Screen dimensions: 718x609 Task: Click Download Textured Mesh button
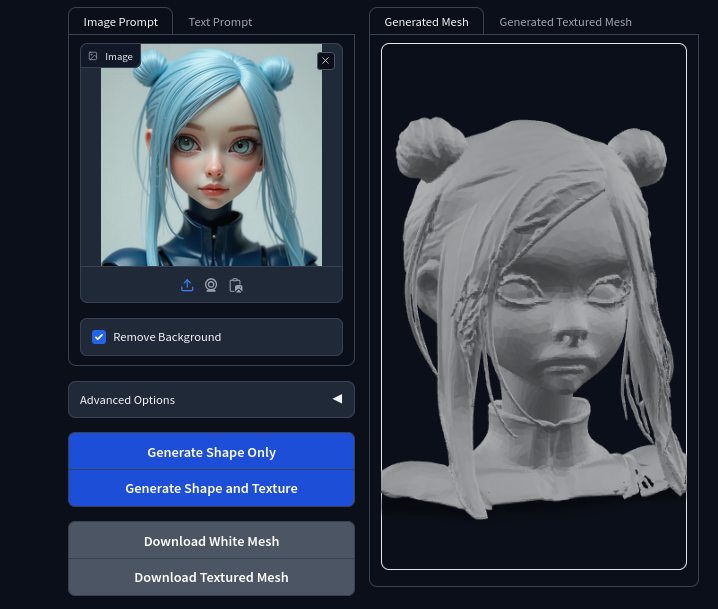coord(212,577)
